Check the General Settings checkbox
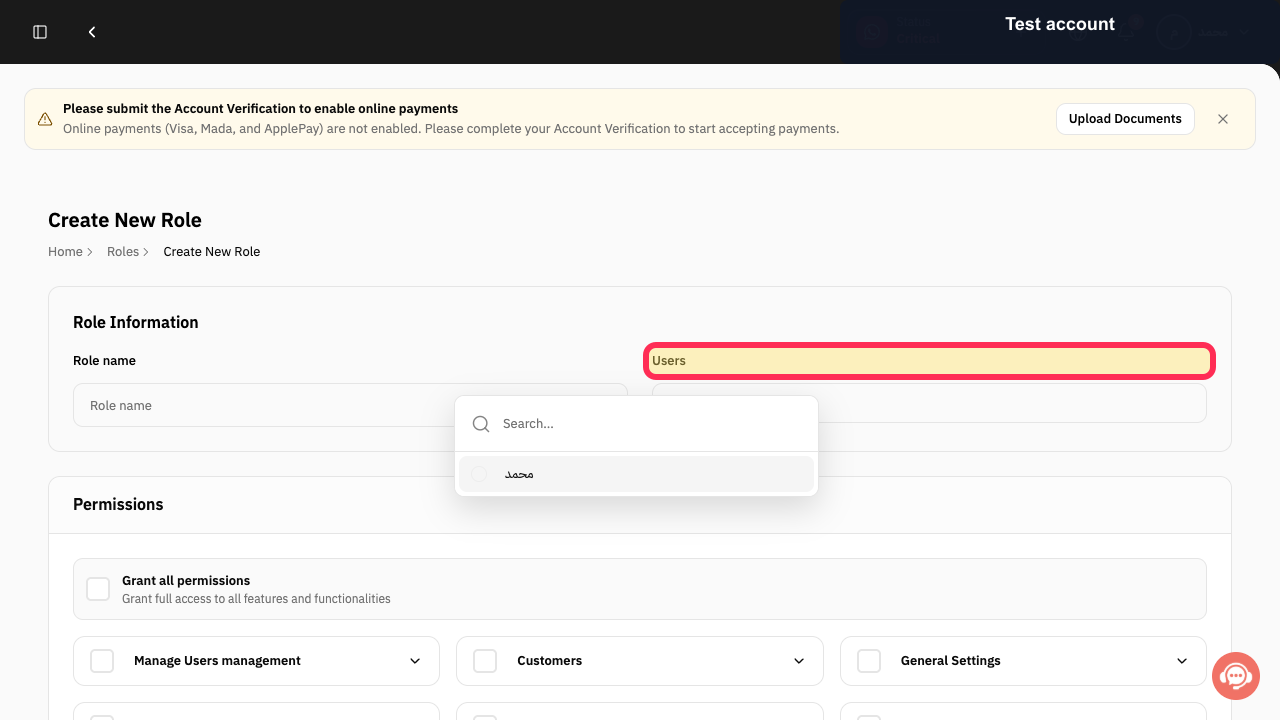The image size is (1280, 720). coord(869,661)
